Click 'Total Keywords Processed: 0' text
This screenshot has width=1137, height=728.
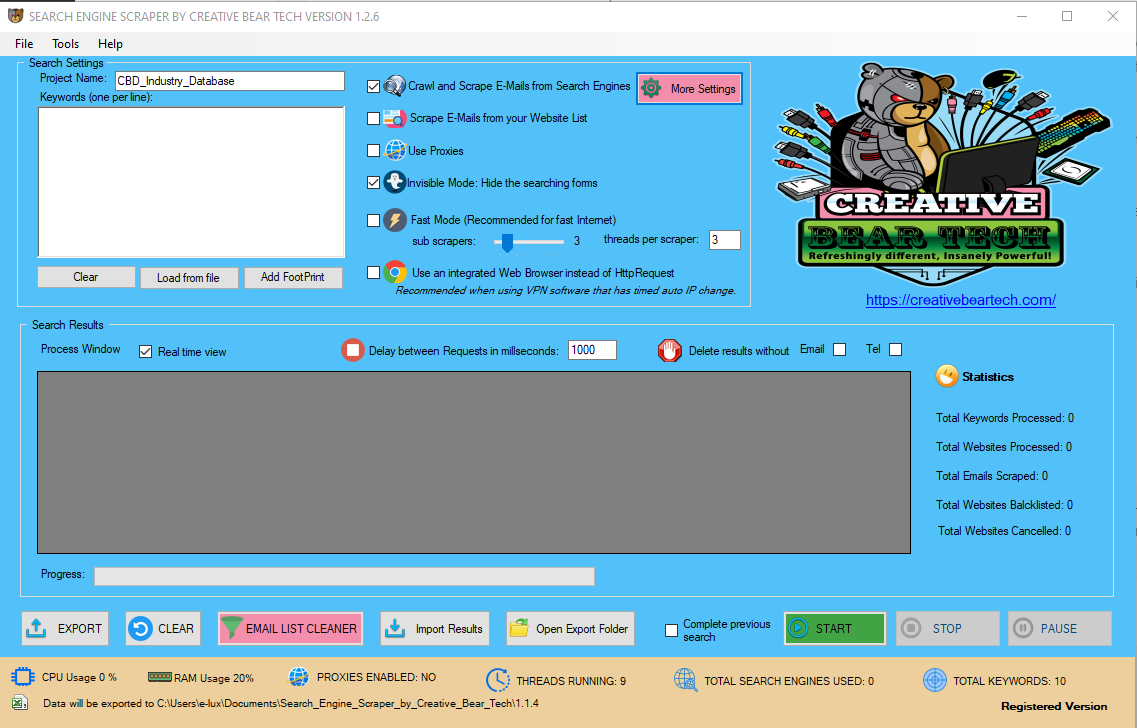point(1004,418)
